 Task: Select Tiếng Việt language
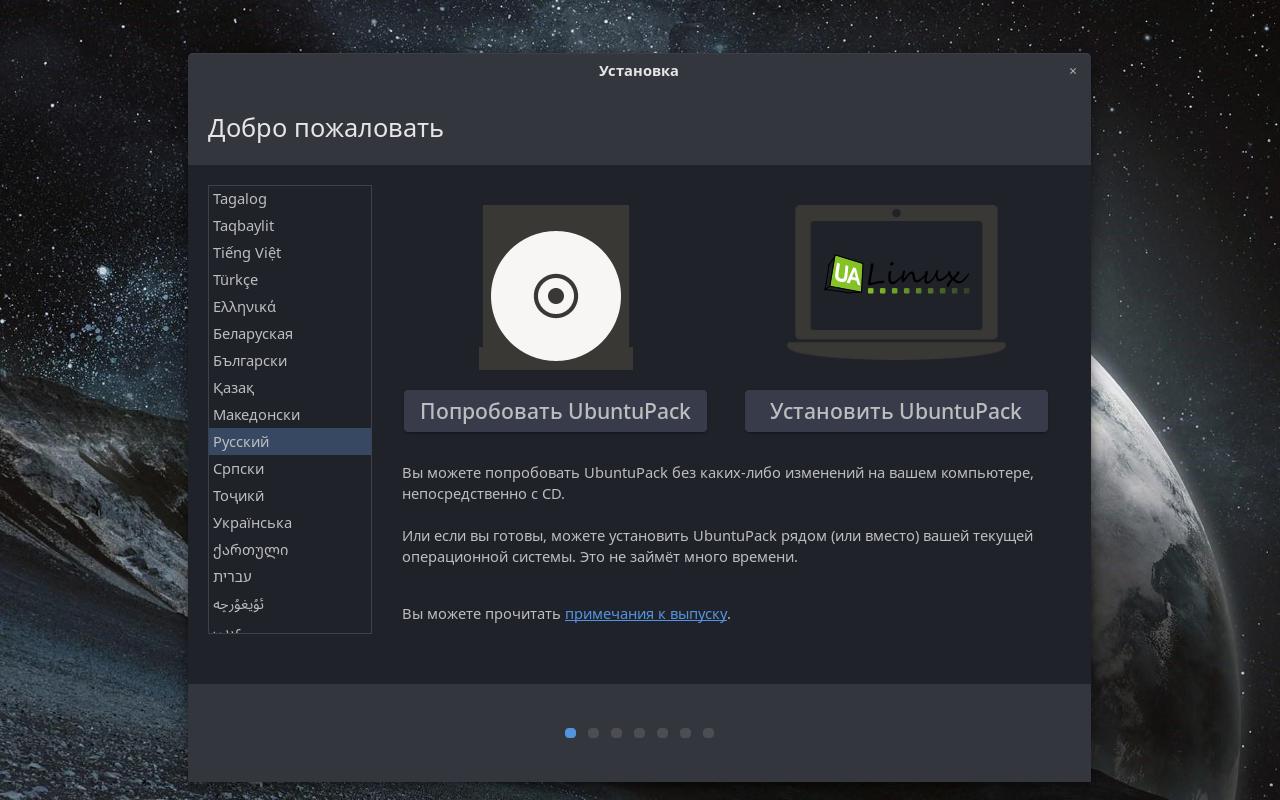(290, 253)
